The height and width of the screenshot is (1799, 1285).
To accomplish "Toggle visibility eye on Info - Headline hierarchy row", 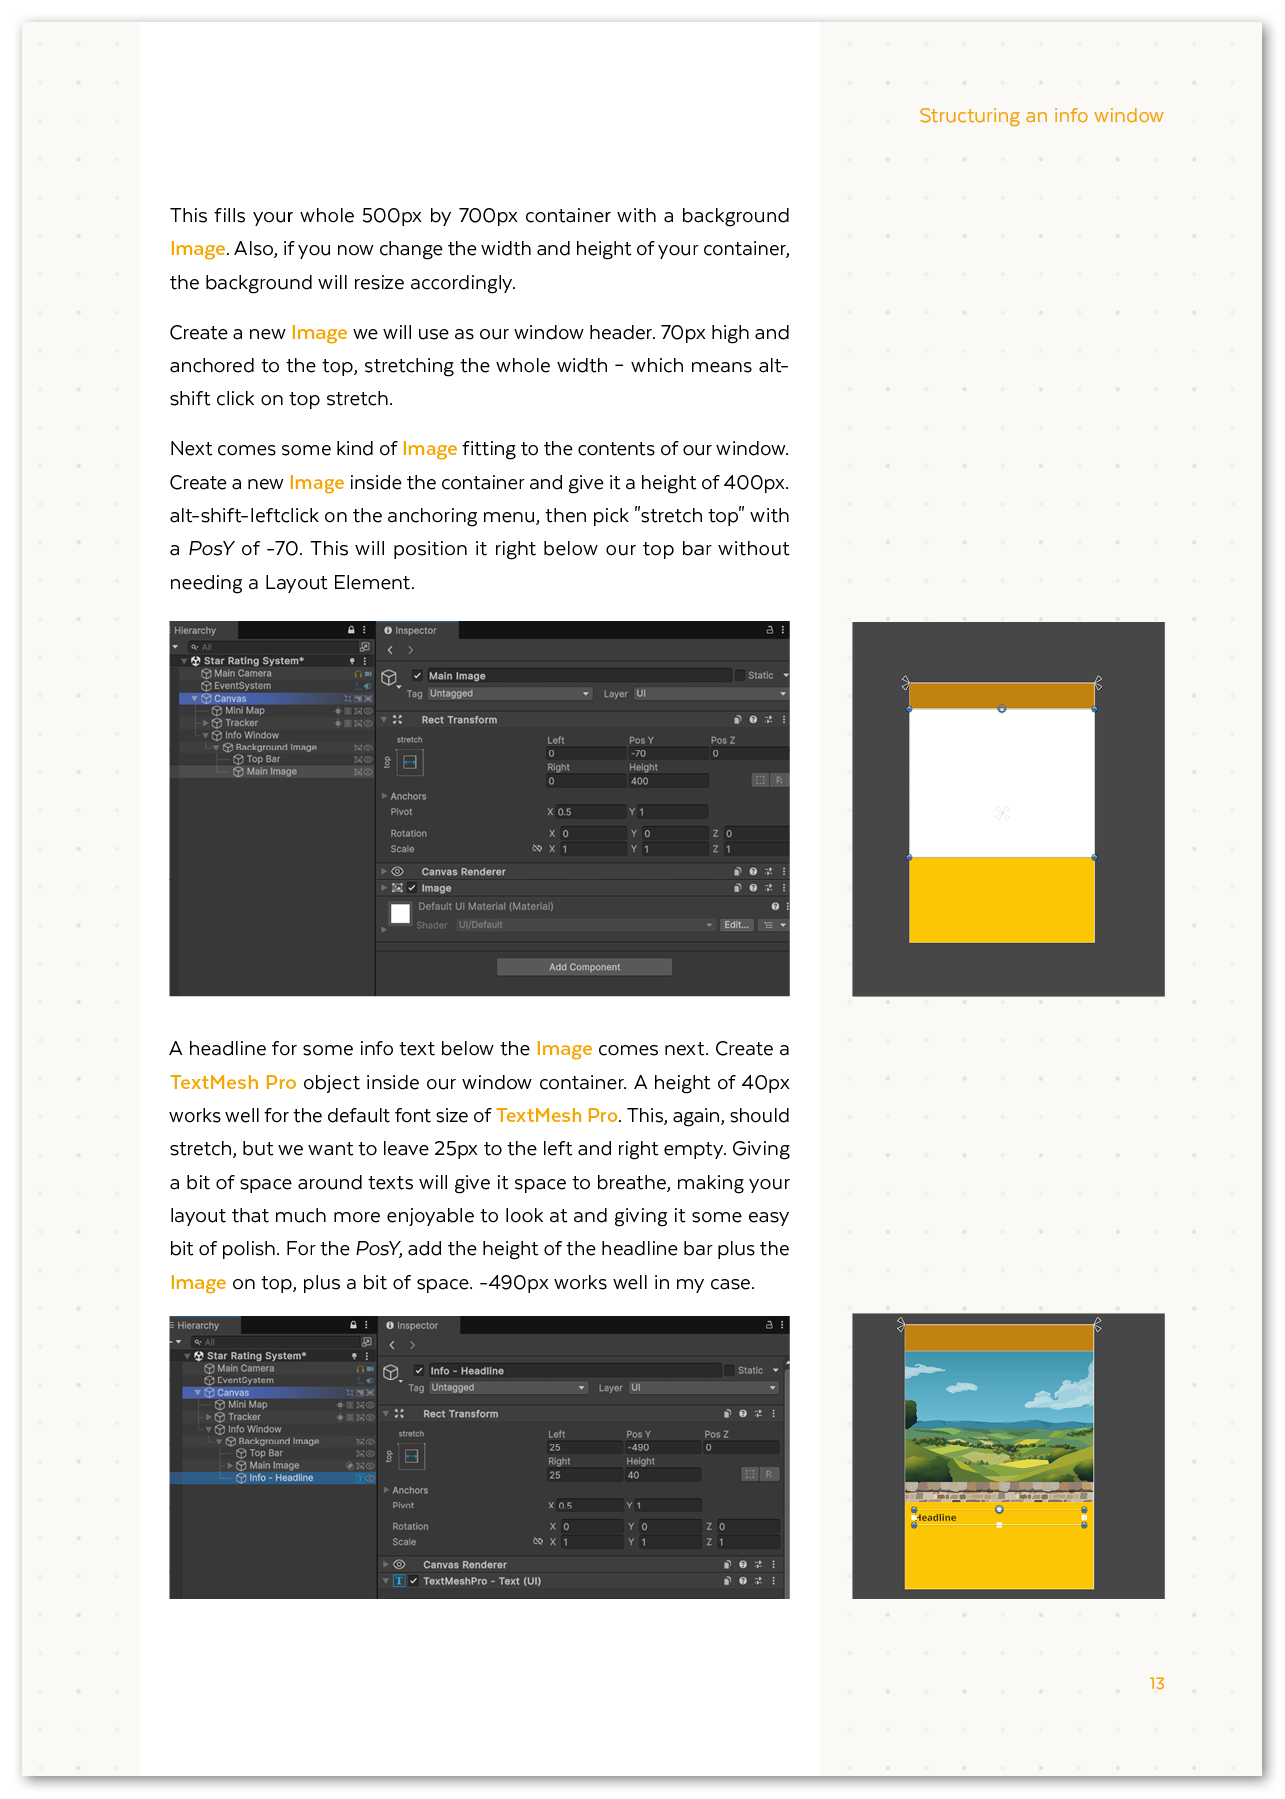I will [368, 1478].
